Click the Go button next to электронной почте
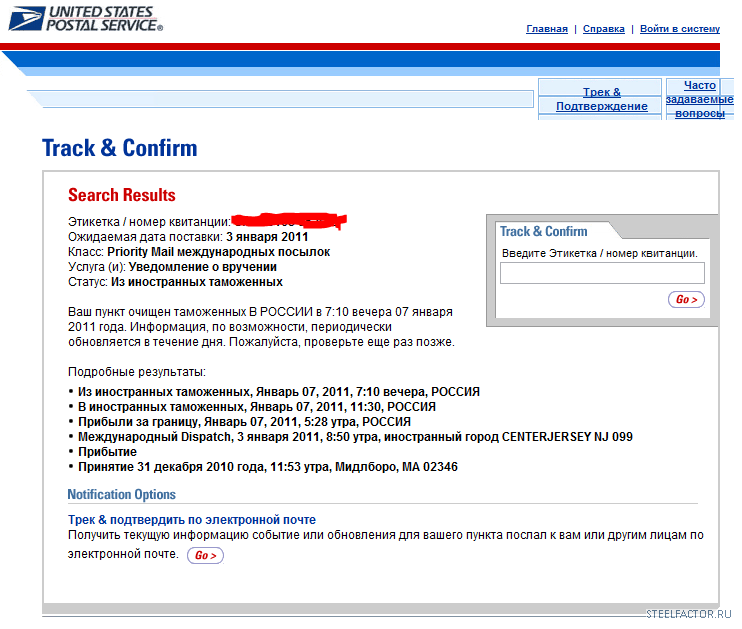The image size is (742, 629). coord(205,555)
